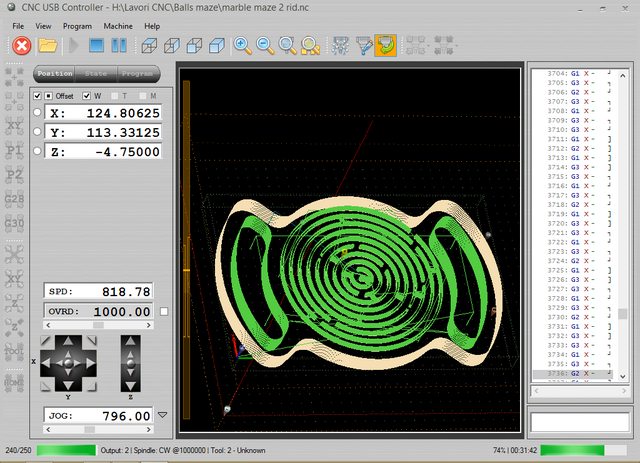Viewport: 640px width, 463px height.
Task: Click the zoom in magnifier icon
Action: pyautogui.click(x=243, y=45)
